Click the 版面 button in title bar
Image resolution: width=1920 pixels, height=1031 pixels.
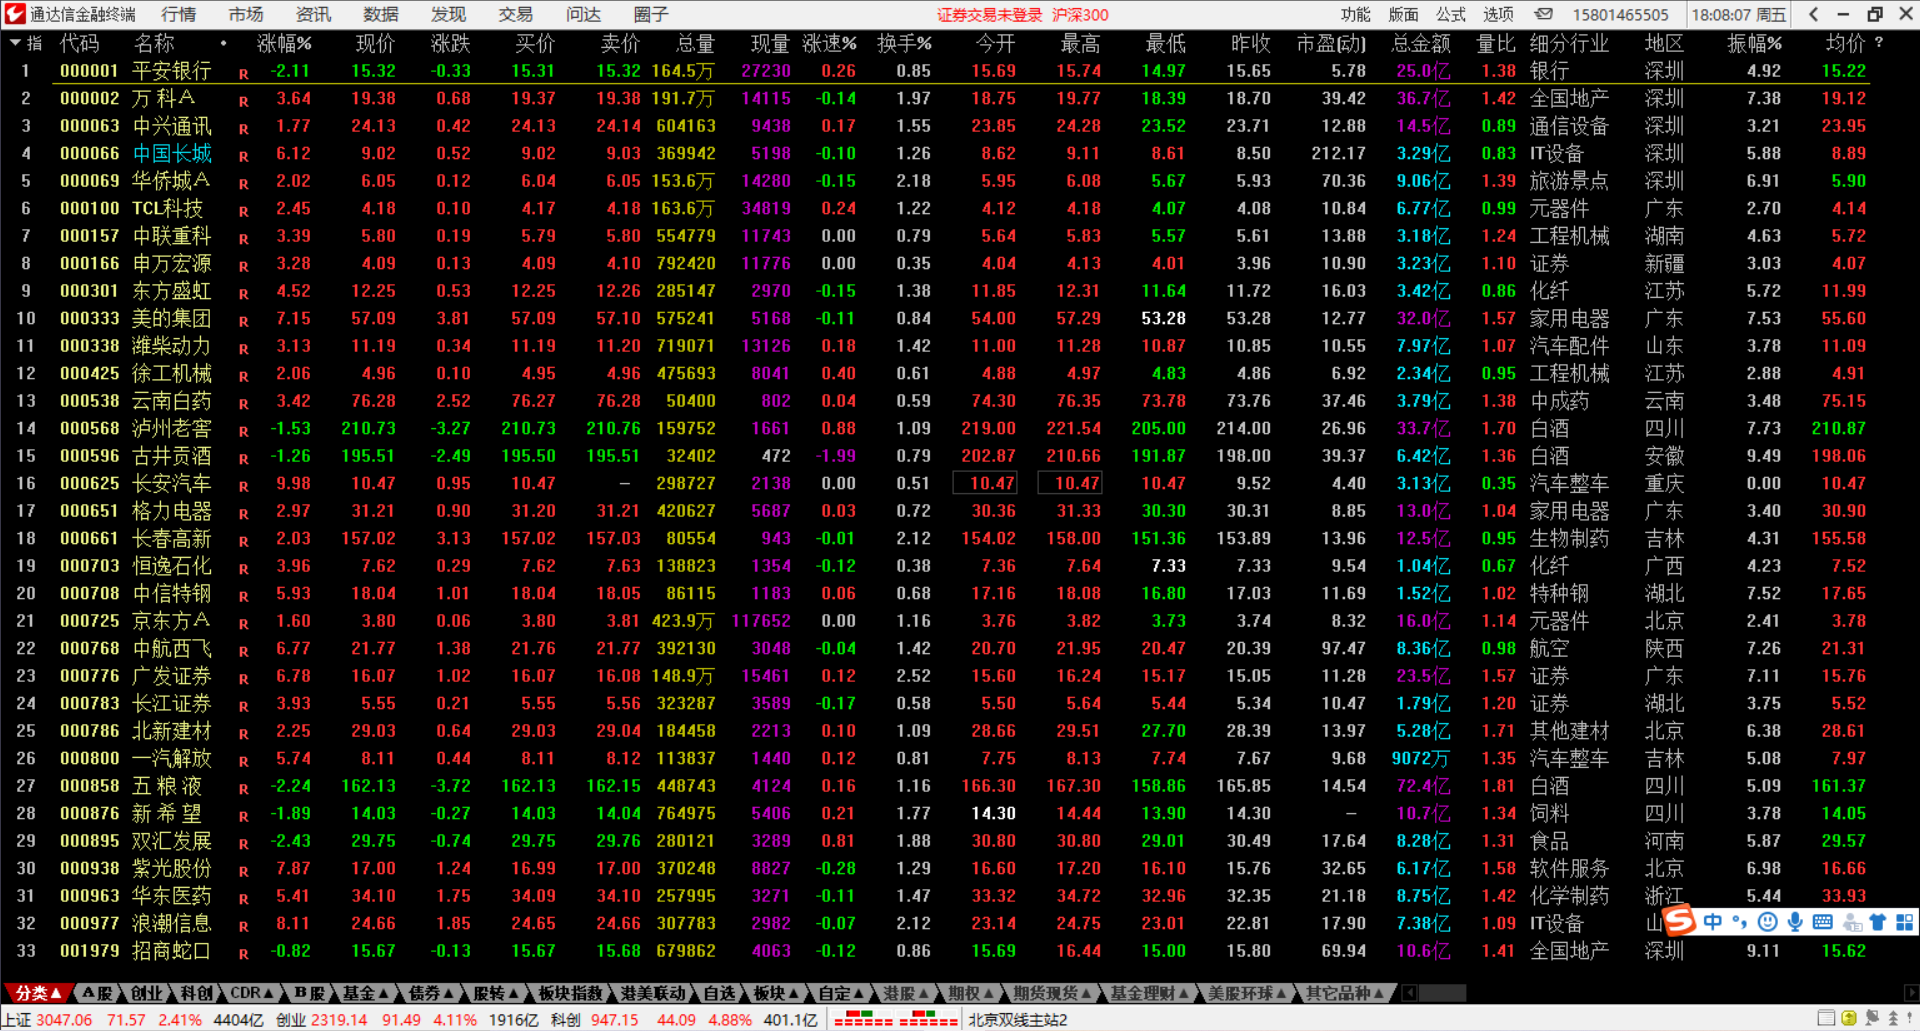(x=1404, y=14)
